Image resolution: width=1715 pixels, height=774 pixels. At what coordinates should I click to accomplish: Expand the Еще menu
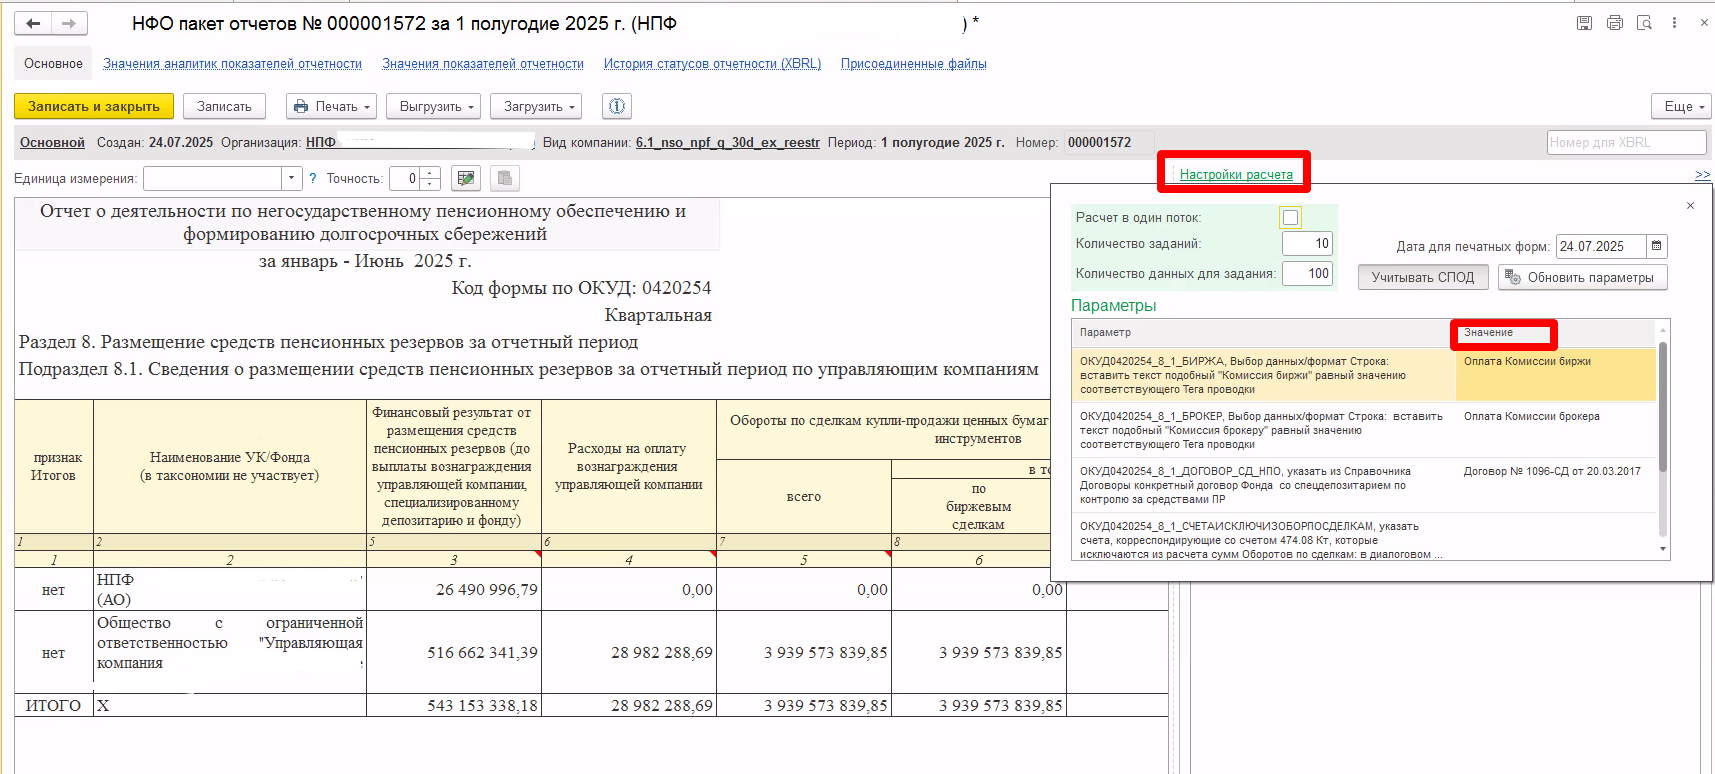point(1681,106)
